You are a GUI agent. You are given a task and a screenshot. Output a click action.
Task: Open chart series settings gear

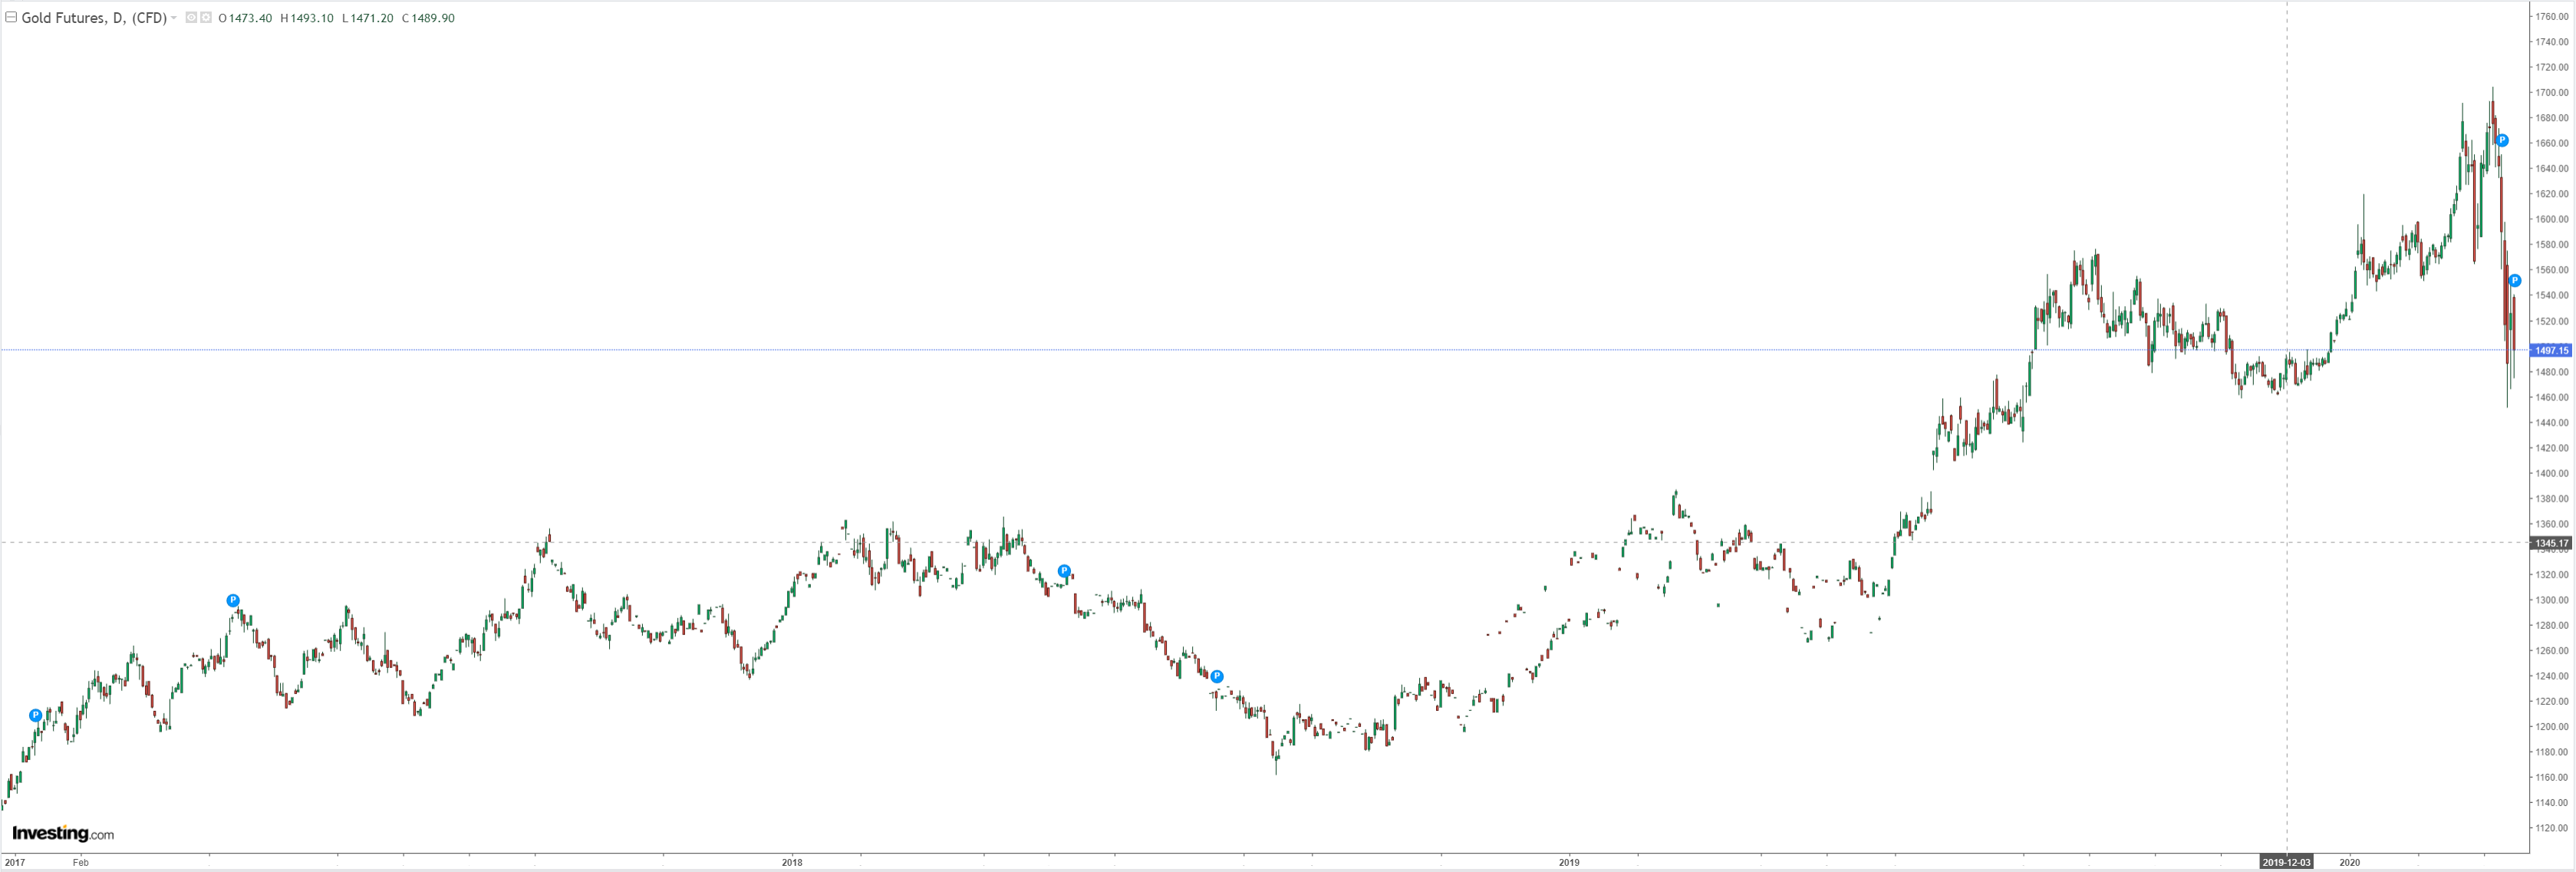[x=206, y=18]
